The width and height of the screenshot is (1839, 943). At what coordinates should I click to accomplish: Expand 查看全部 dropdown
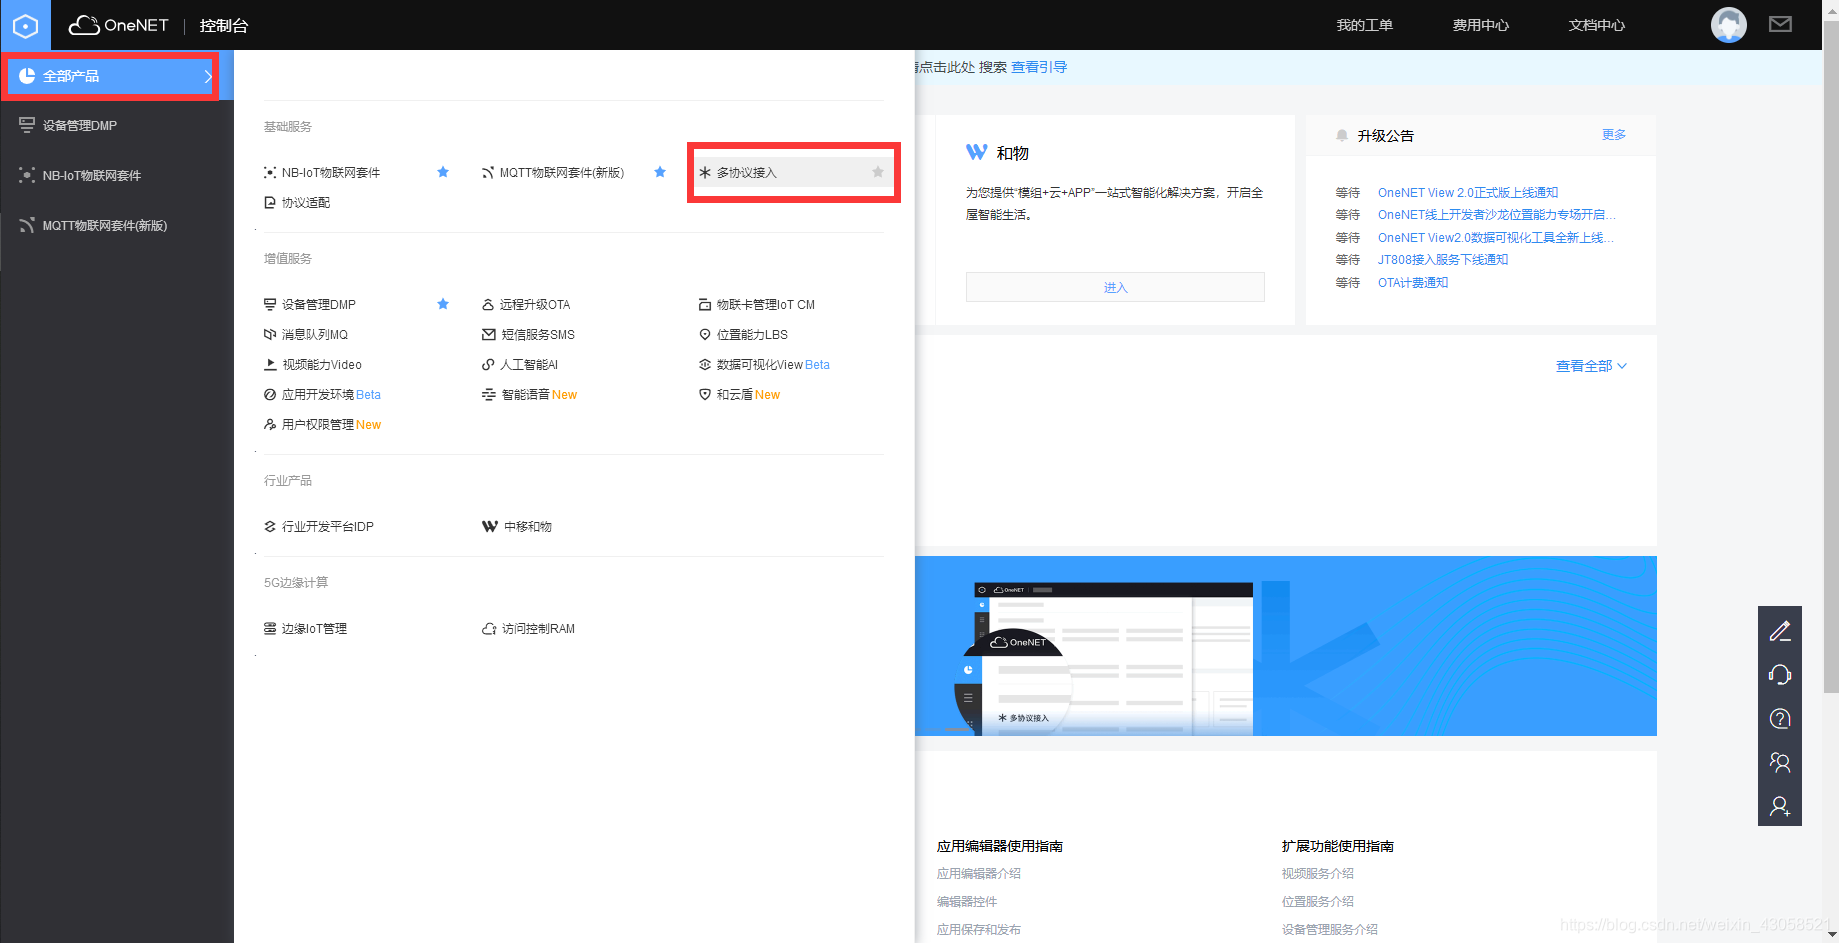[1591, 366]
